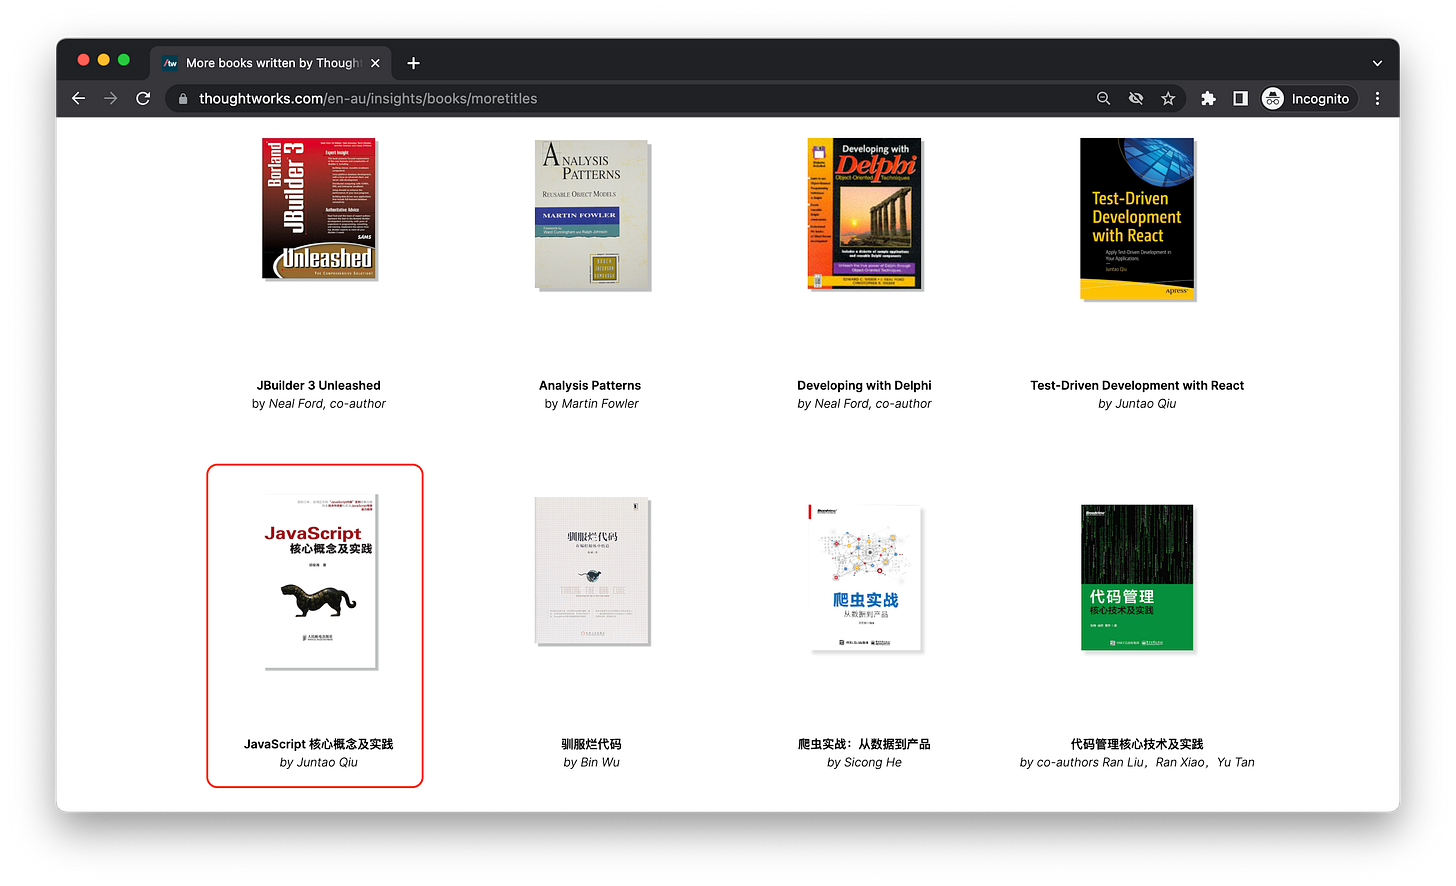Open the Extensions puzzle icon
The height and width of the screenshot is (886, 1456).
[x=1208, y=98]
